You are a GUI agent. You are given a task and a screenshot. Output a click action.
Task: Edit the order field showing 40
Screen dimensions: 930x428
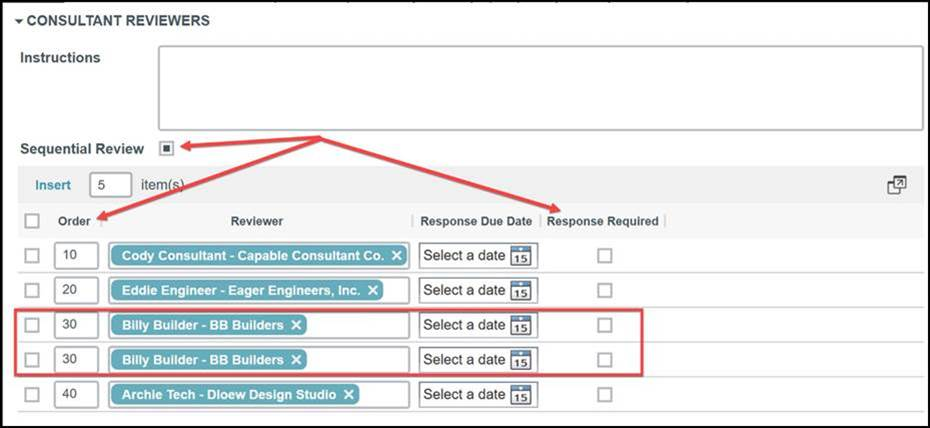tap(76, 395)
